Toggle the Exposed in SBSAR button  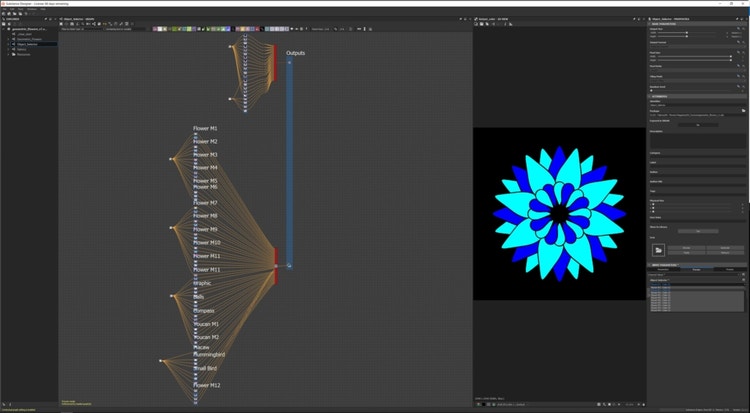click(698, 125)
